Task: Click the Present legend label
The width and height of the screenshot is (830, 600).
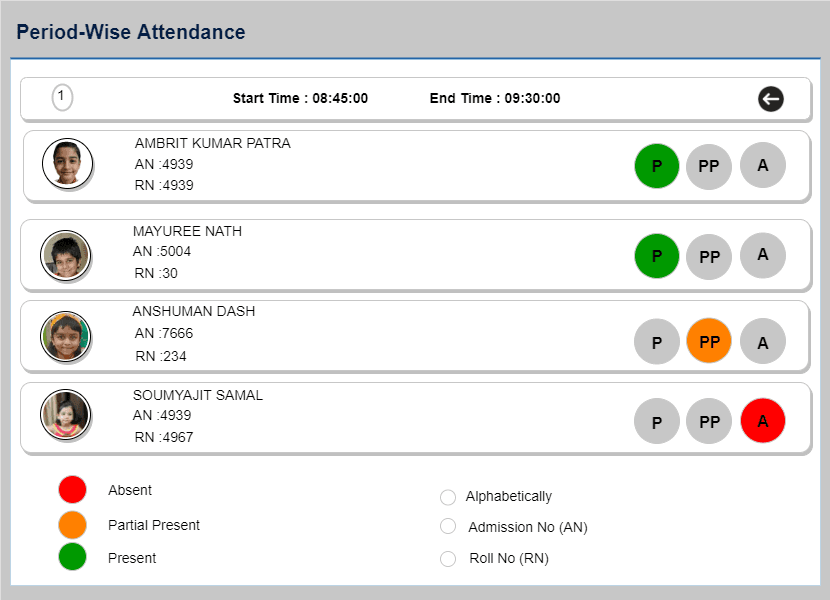Action: pos(132,558)
